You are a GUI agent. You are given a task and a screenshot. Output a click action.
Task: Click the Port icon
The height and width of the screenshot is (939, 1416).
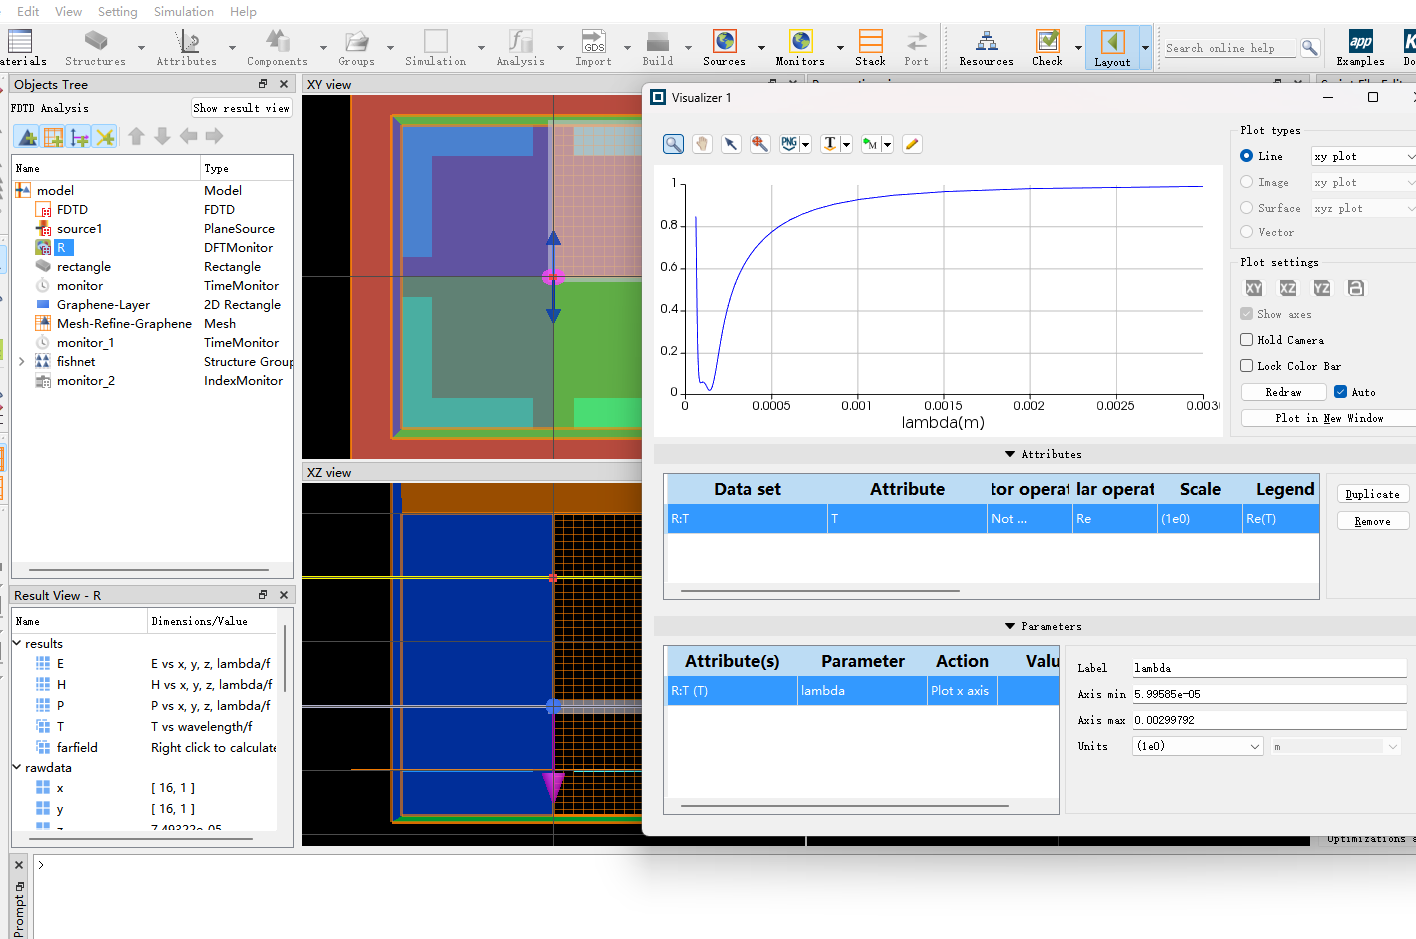pyautogui.click(x=917, y=41)
